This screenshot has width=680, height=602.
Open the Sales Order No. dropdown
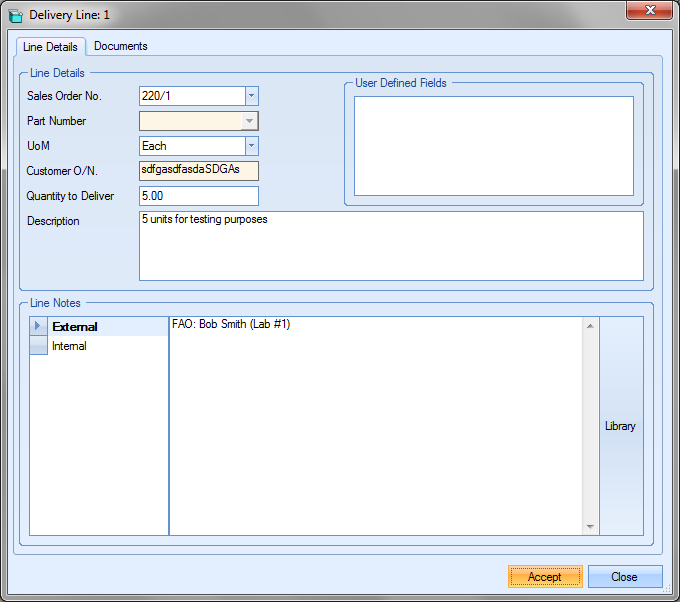coord(251,96)
